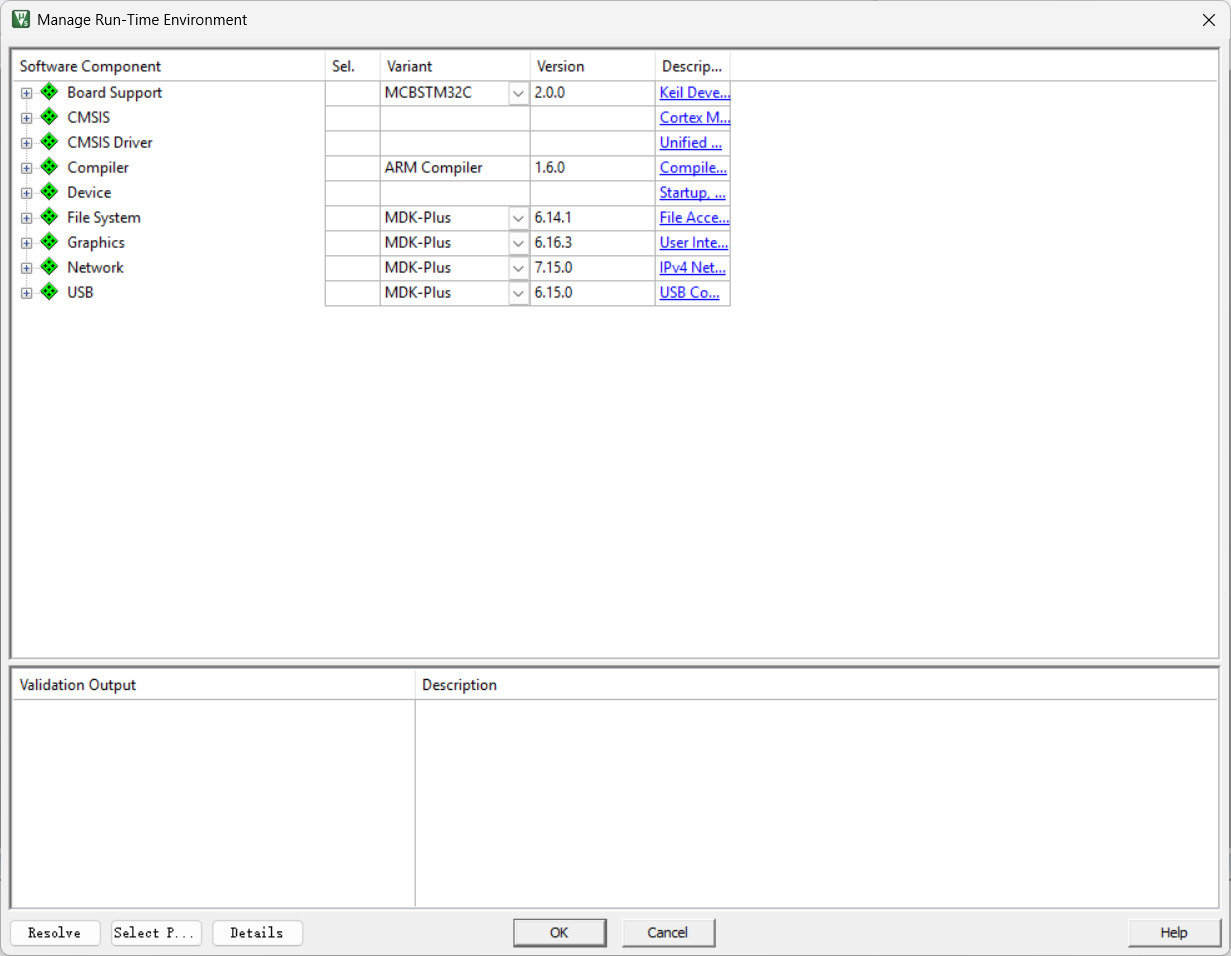Click the Graphics green component icon
Screen dimensions: 1231x956
(x=50, y=242)
